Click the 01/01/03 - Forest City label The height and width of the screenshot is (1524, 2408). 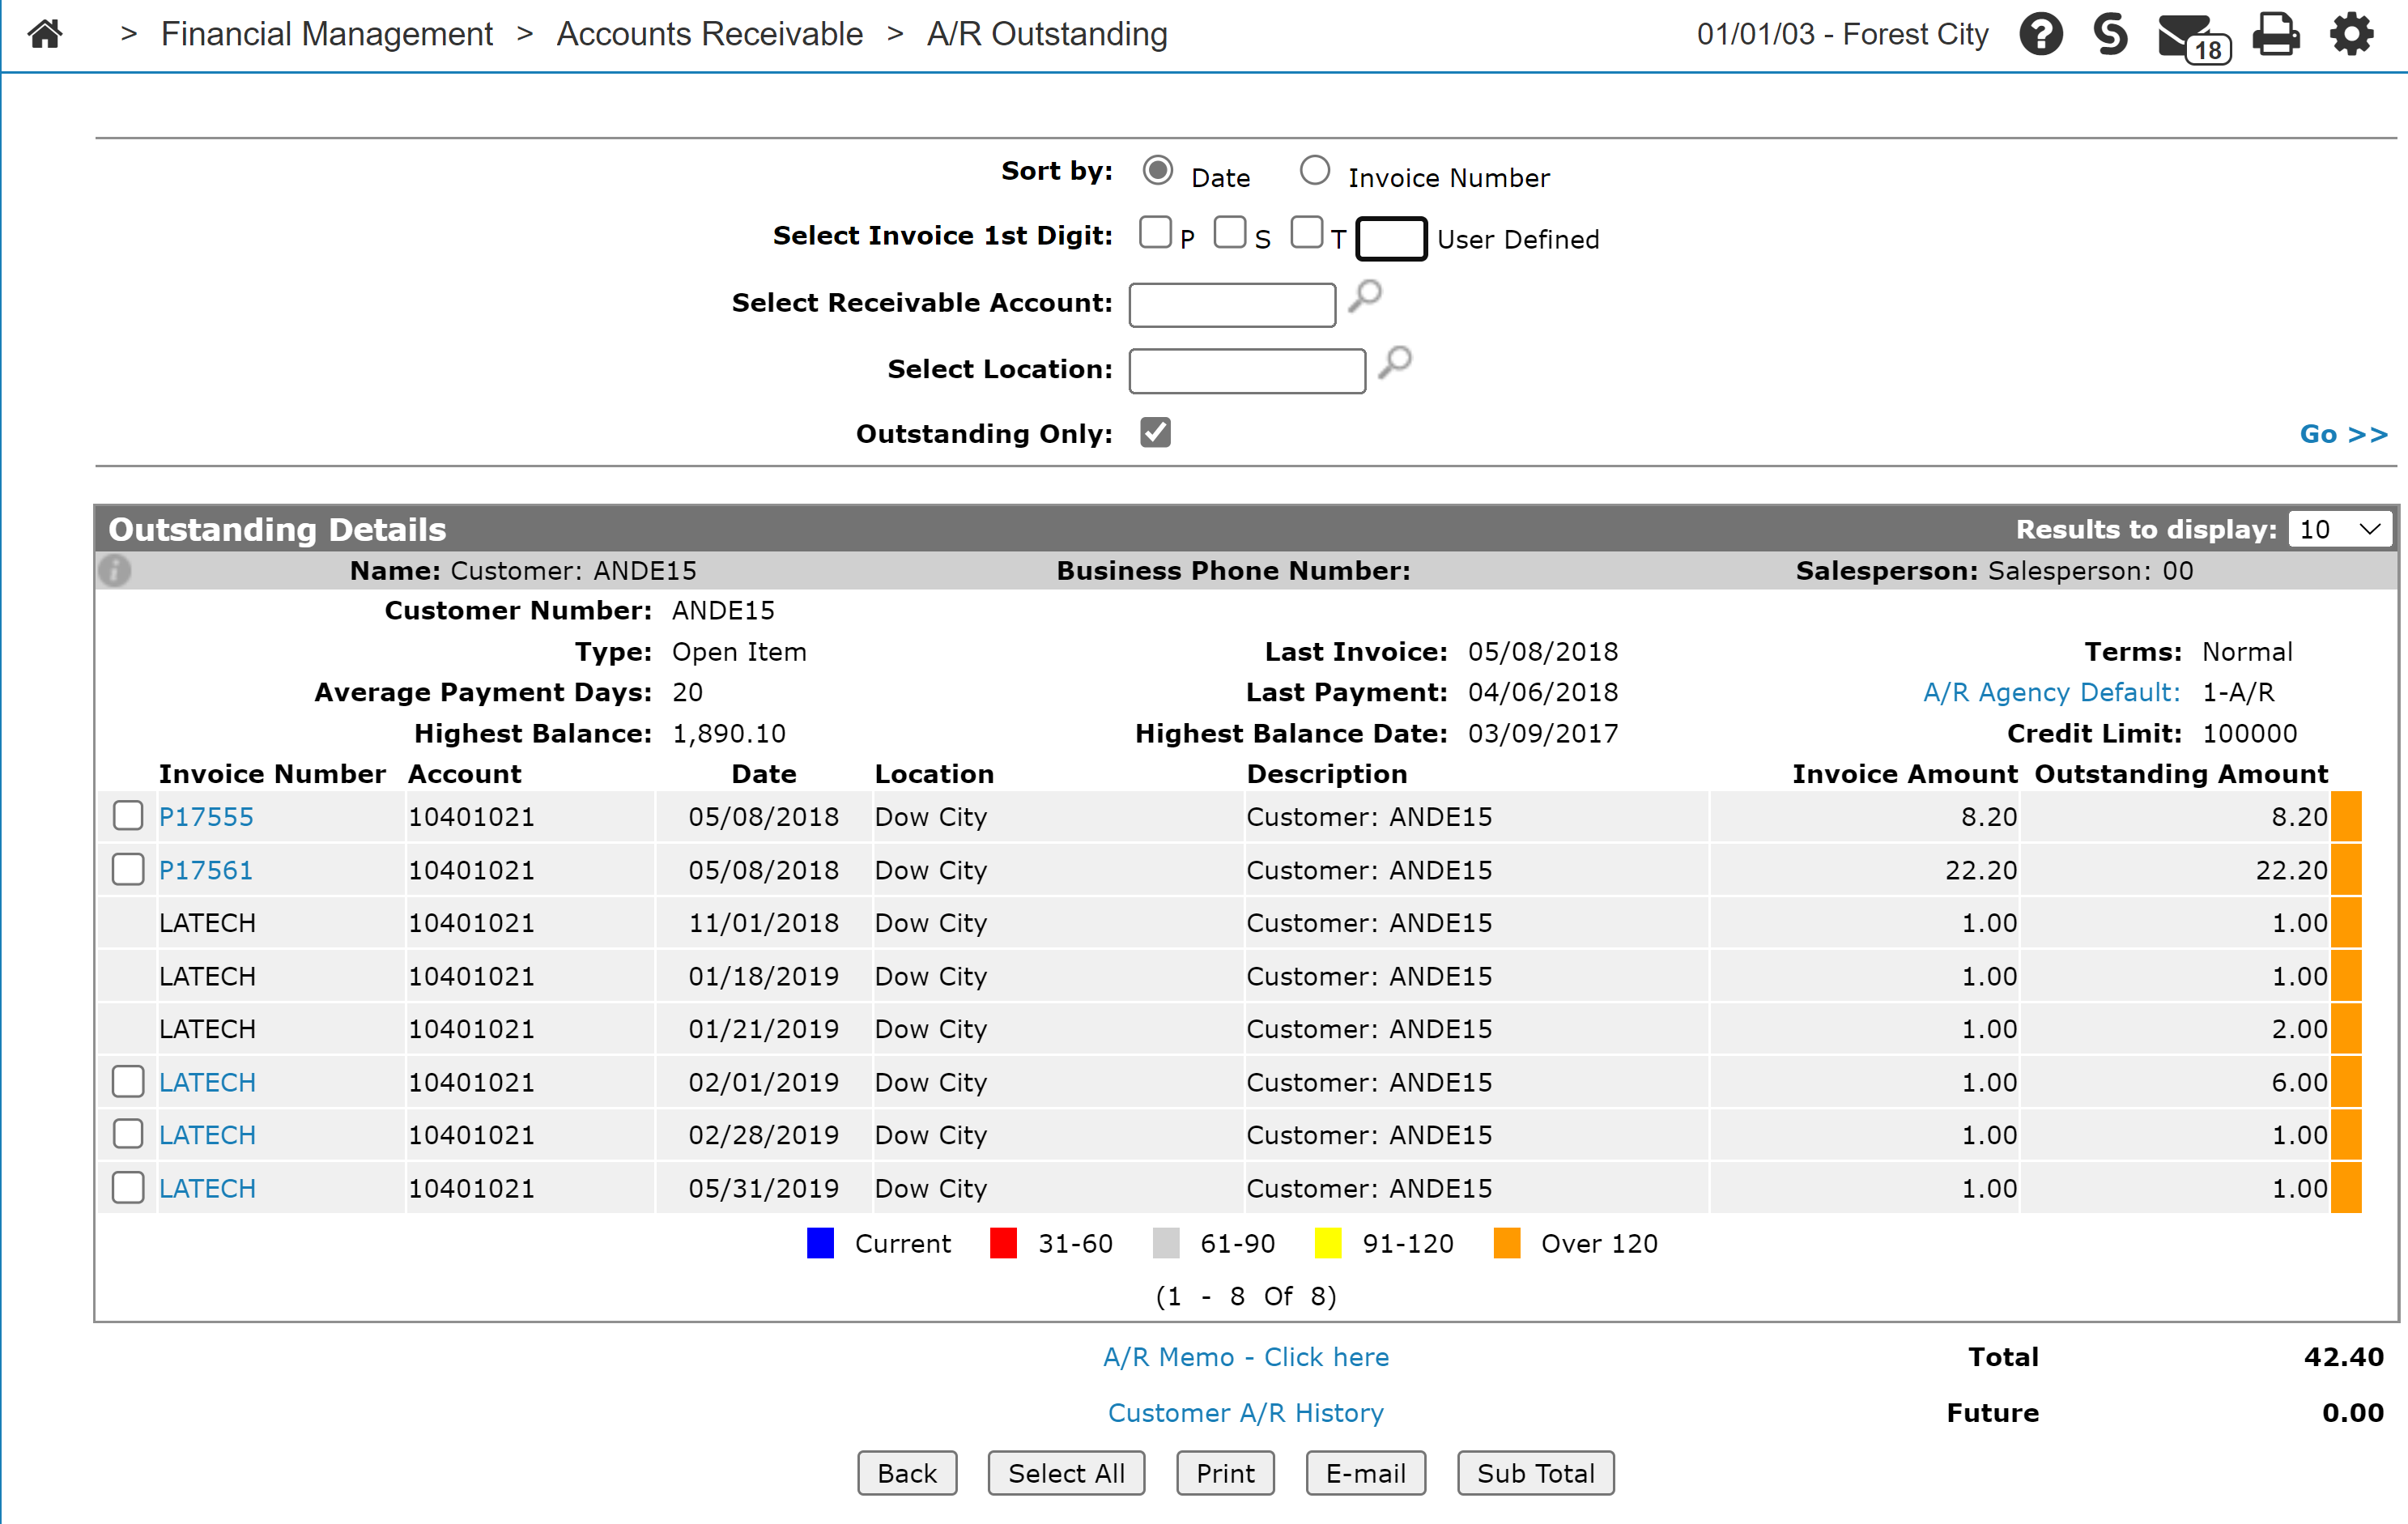point(1842,34)
